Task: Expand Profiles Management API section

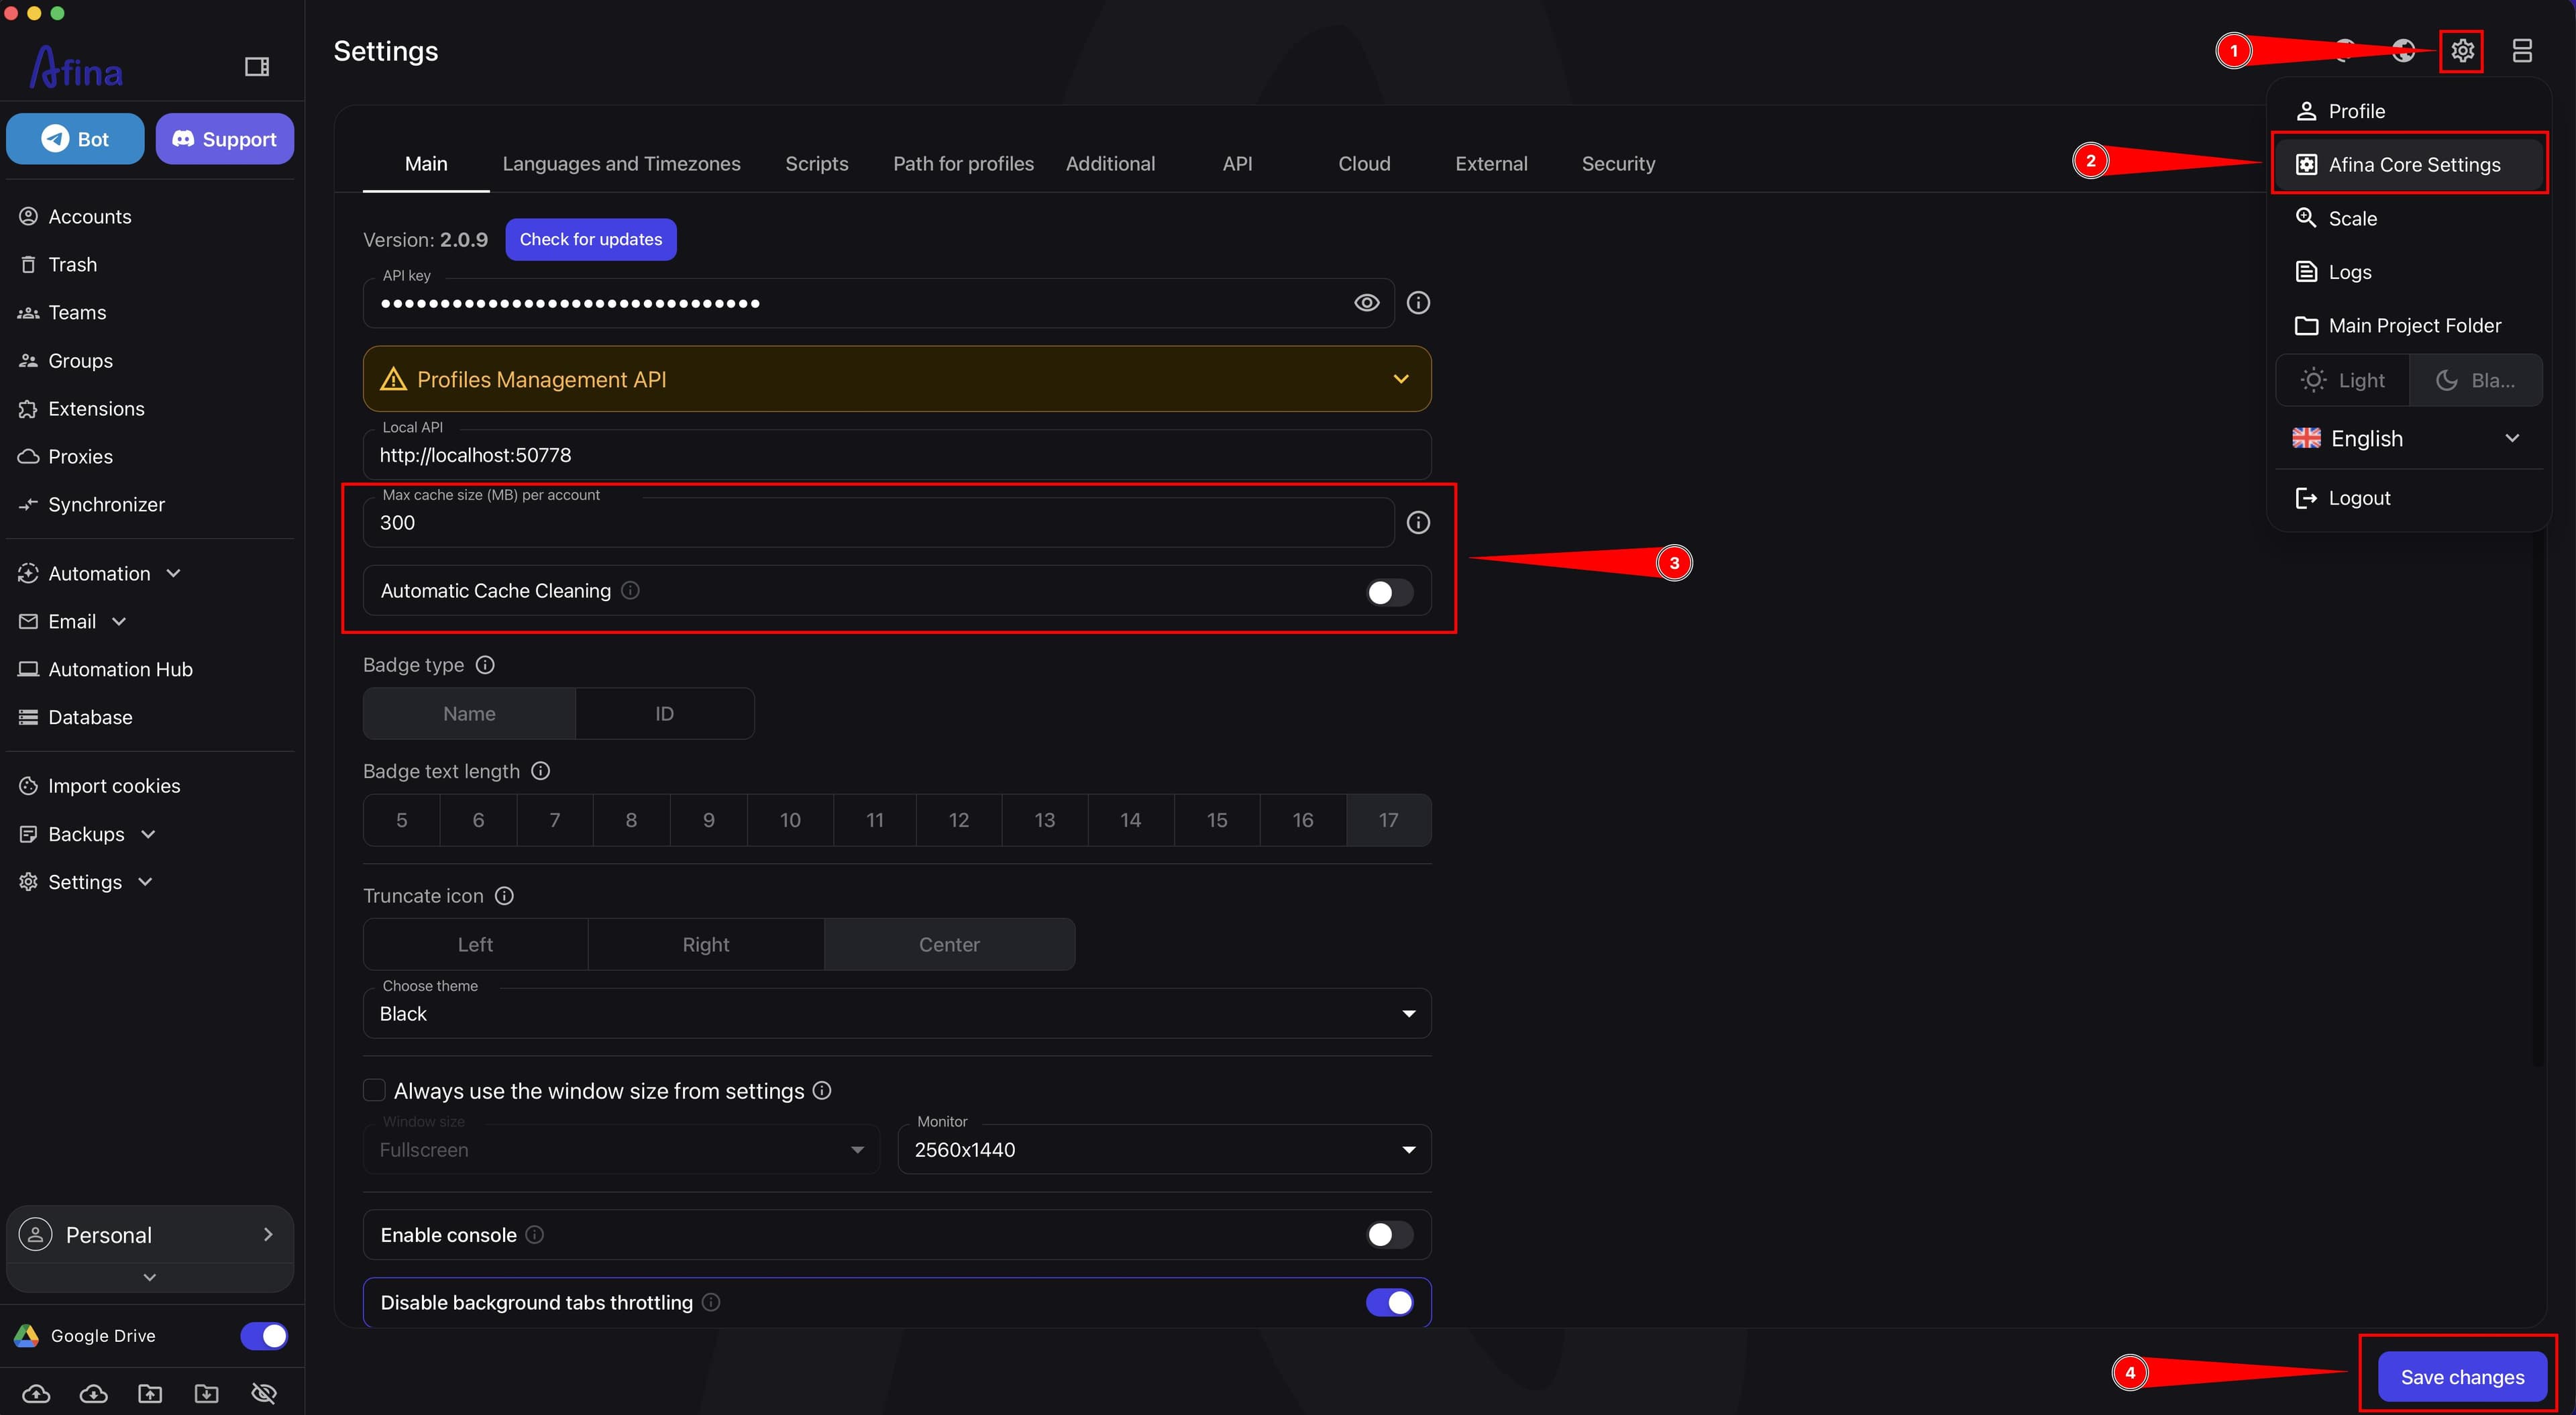Action: pos(897,379)
